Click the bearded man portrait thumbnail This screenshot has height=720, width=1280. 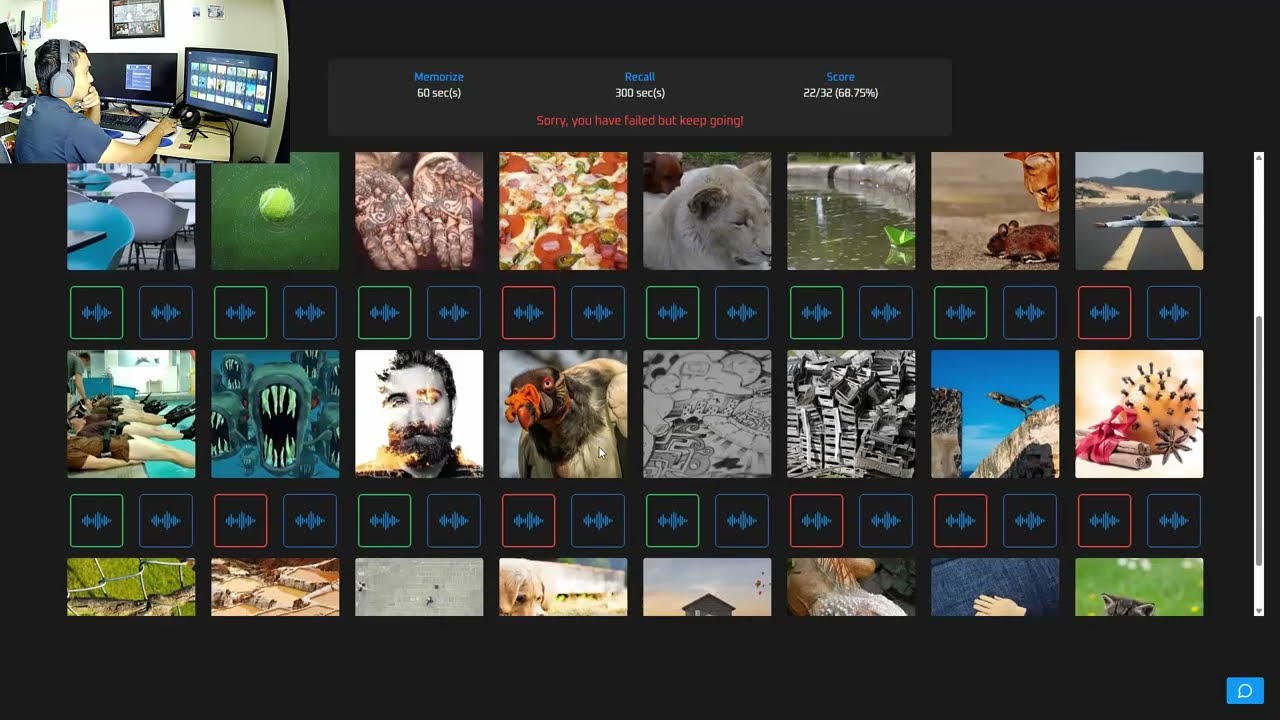419,414
